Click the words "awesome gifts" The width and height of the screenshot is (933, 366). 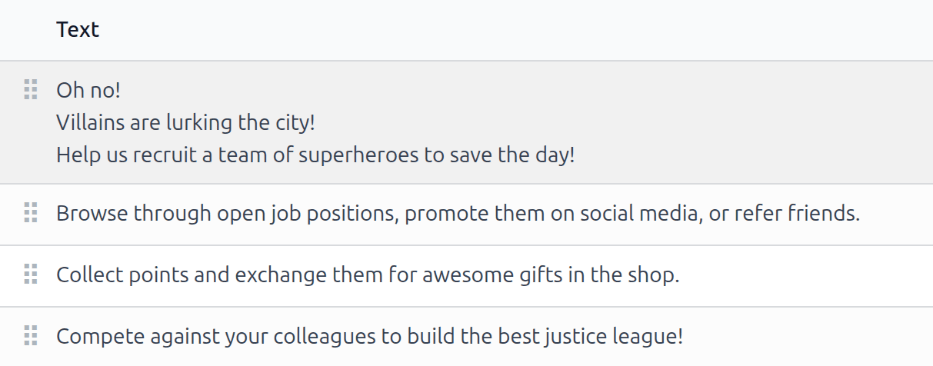coord(492,275)
